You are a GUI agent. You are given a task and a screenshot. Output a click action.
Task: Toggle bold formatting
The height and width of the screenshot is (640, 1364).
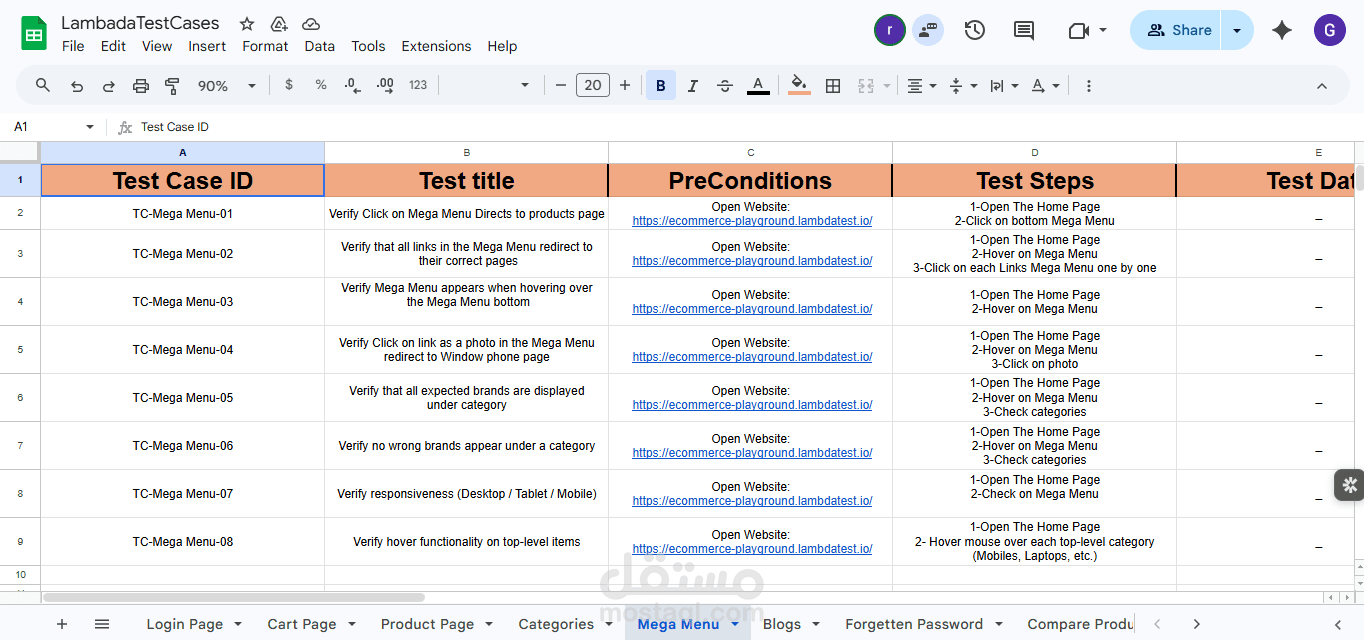(661, 86)
